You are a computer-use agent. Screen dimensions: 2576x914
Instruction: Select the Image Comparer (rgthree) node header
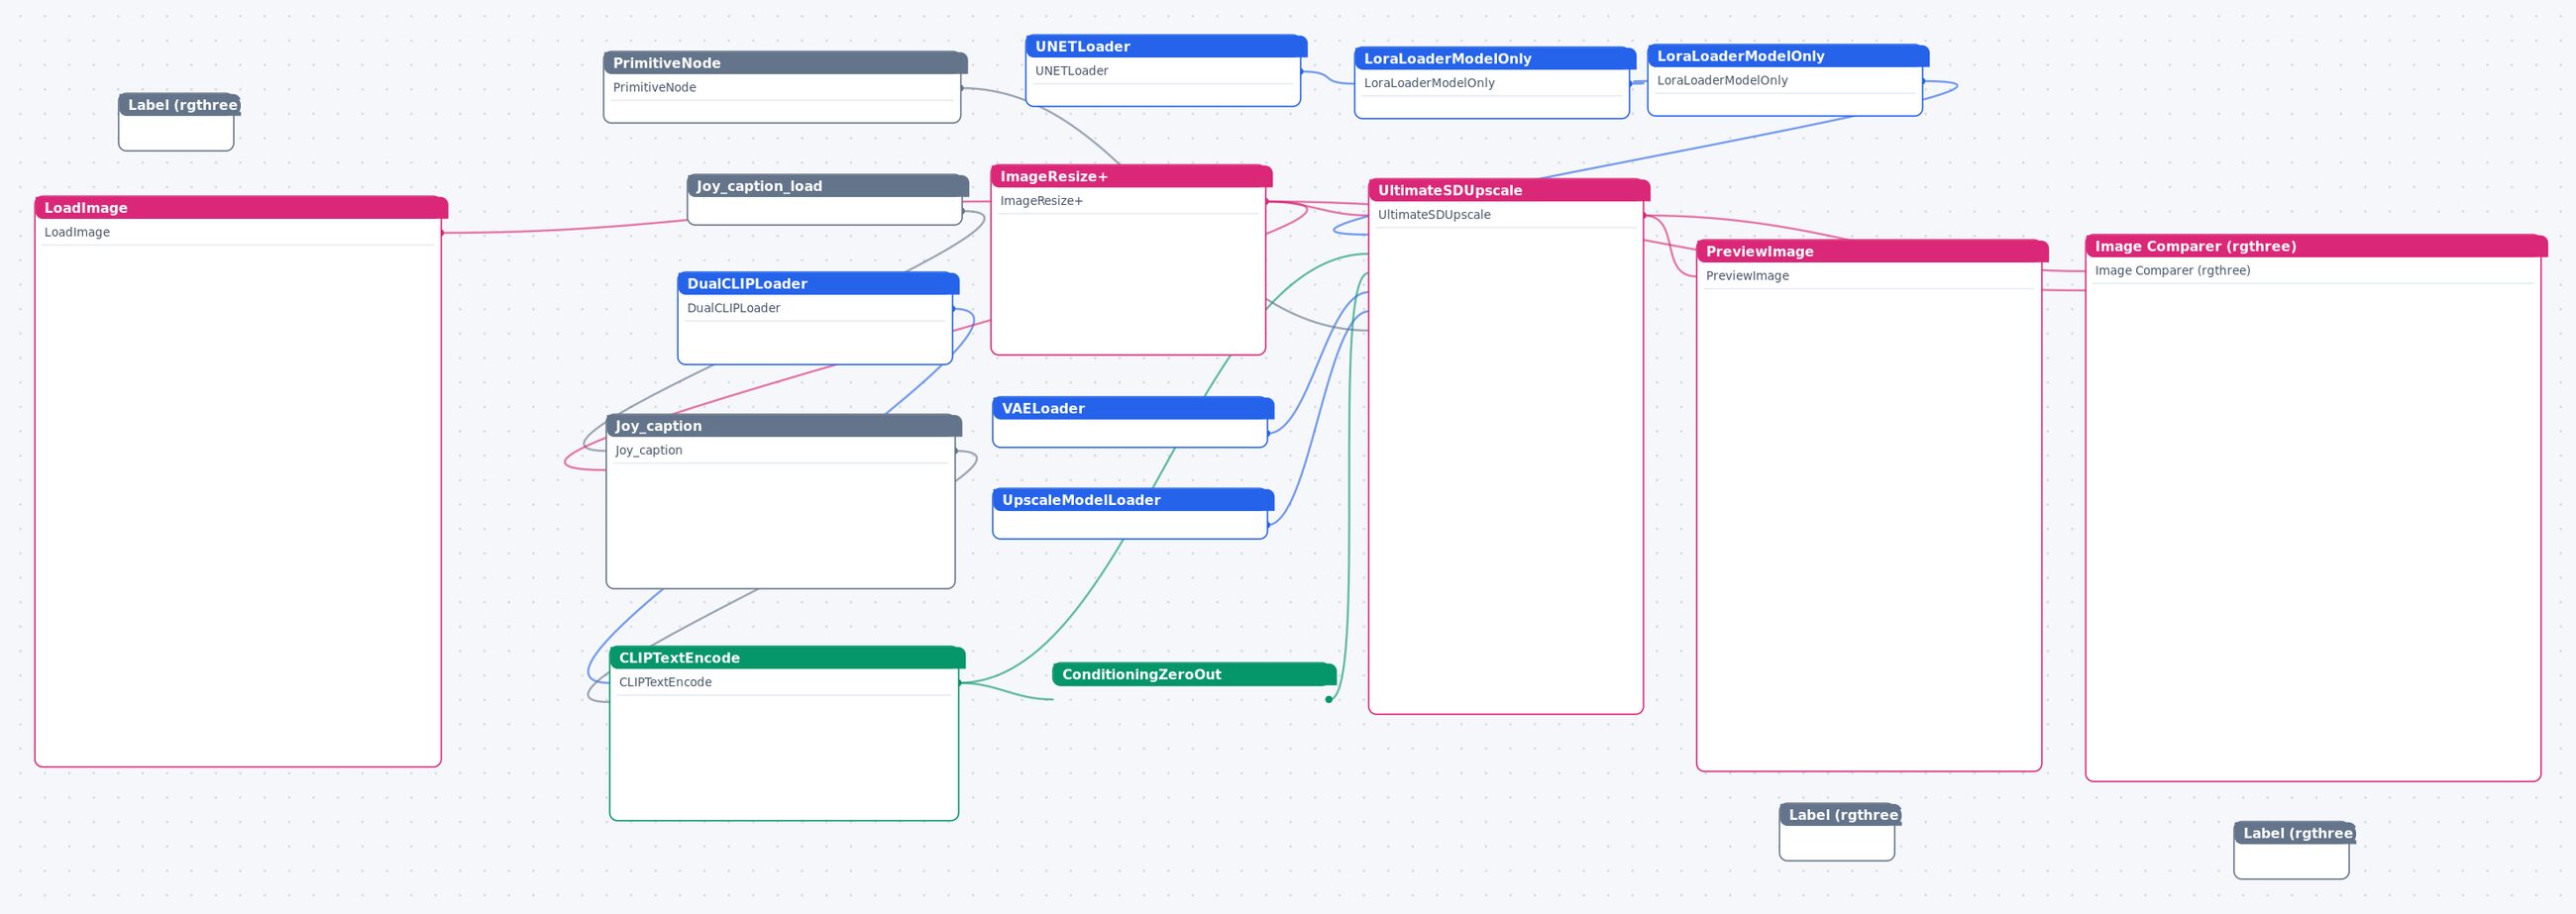coord(2316,246)
